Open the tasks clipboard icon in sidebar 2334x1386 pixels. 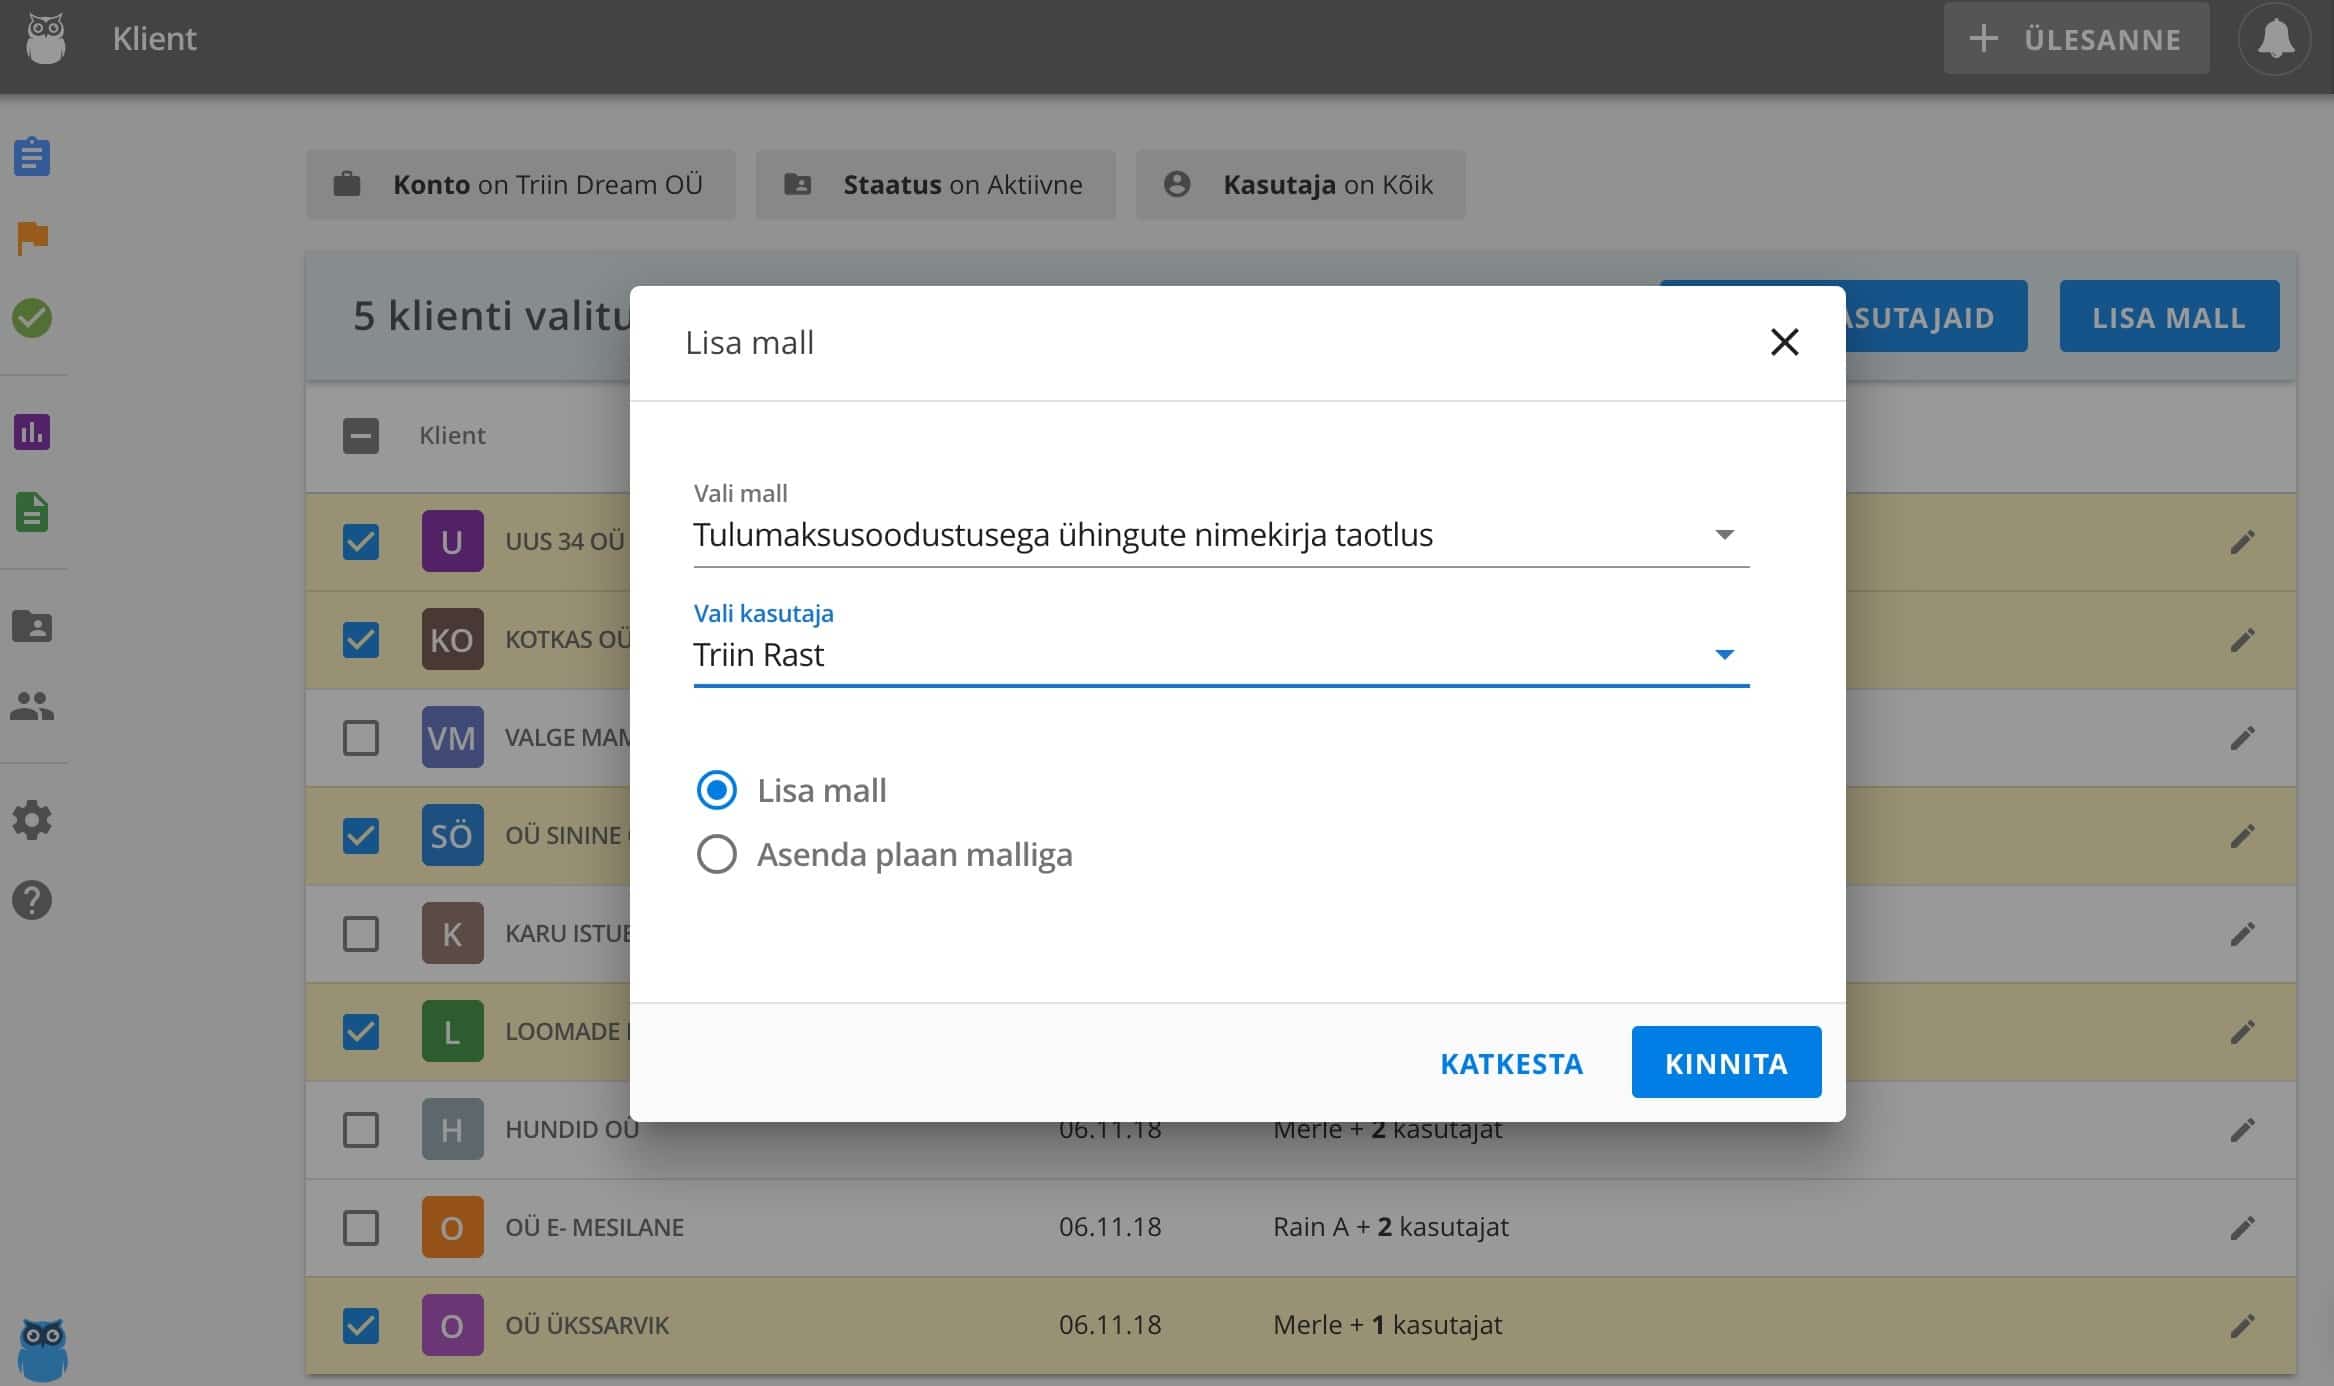[32, 156]
